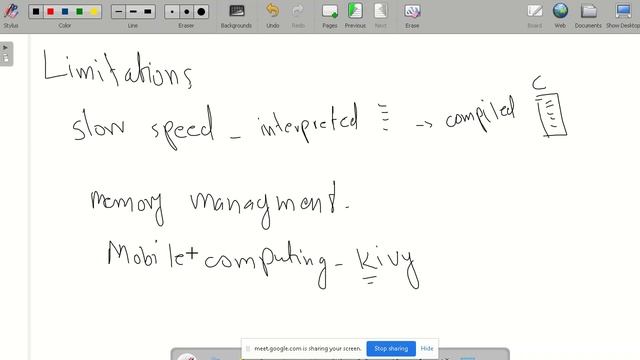Select the medium line width

click(133, 11)
